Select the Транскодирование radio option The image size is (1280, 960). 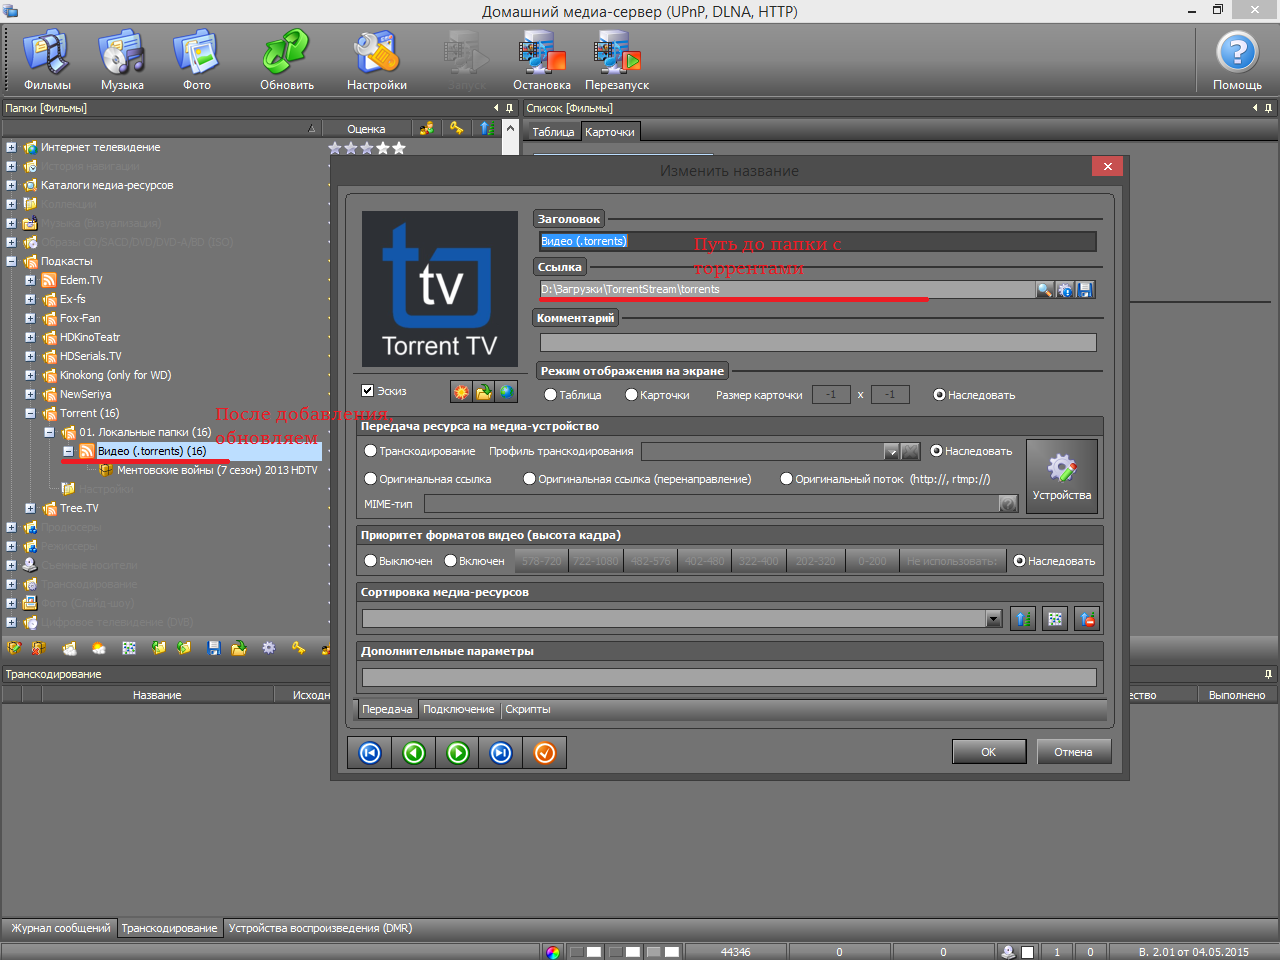click(x=371, y=451)
